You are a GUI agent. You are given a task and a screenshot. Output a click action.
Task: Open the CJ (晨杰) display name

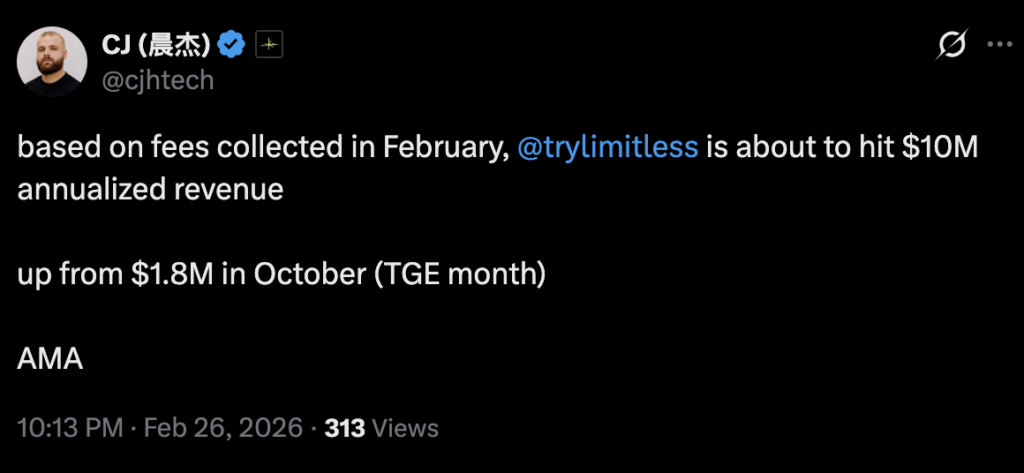pos(156,44)
